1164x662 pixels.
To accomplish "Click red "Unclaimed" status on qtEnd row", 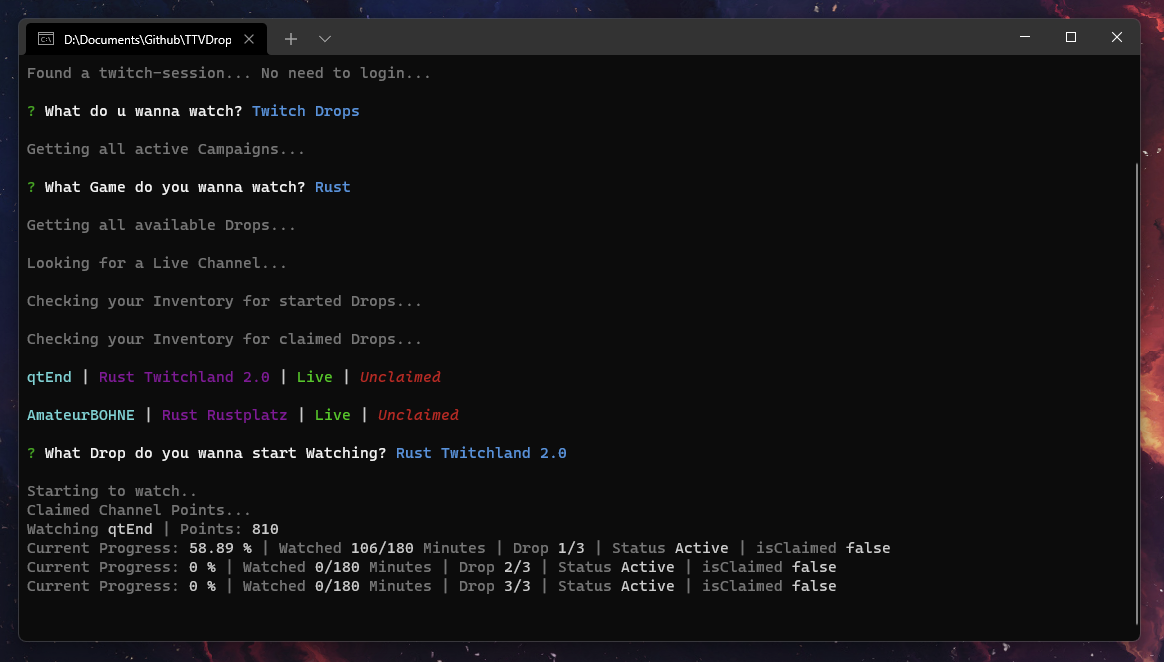I will pos(400,377).
